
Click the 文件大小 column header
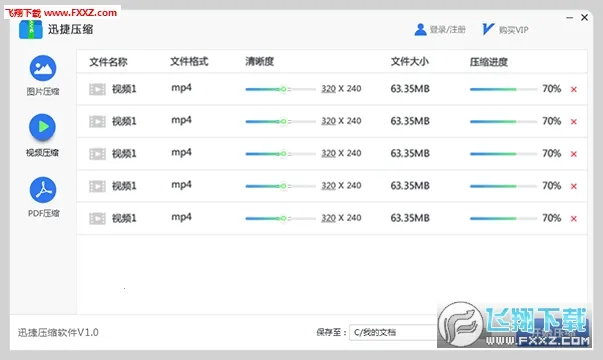[410, 62]
